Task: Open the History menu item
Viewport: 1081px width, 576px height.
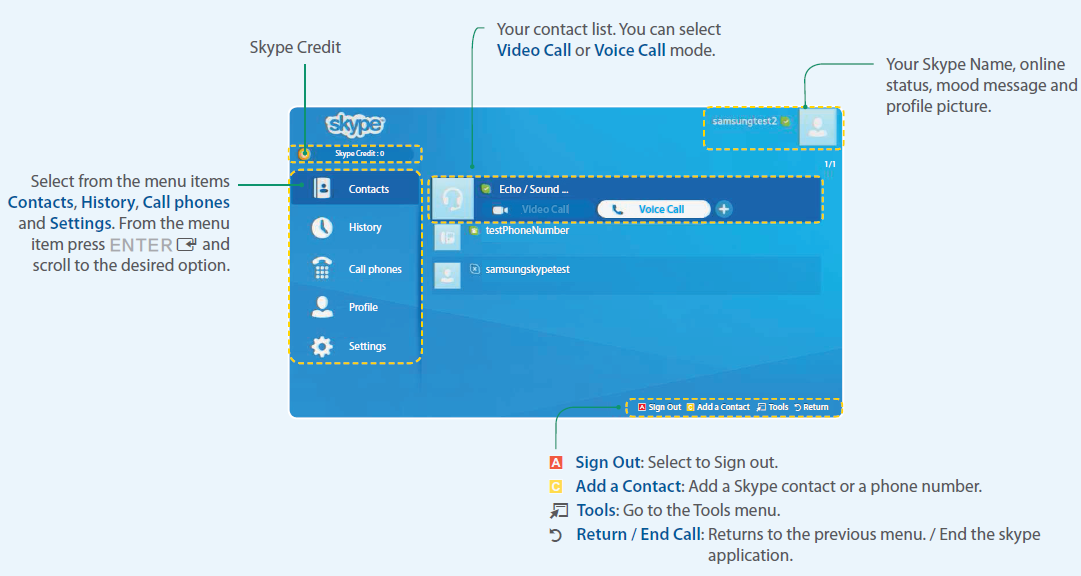Action: (355, 228)
